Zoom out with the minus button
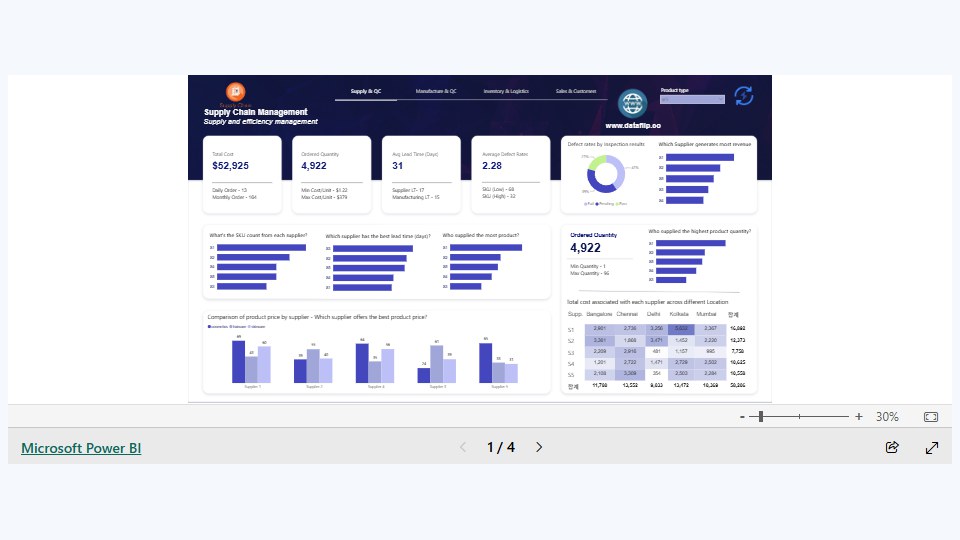 point(742,417)
